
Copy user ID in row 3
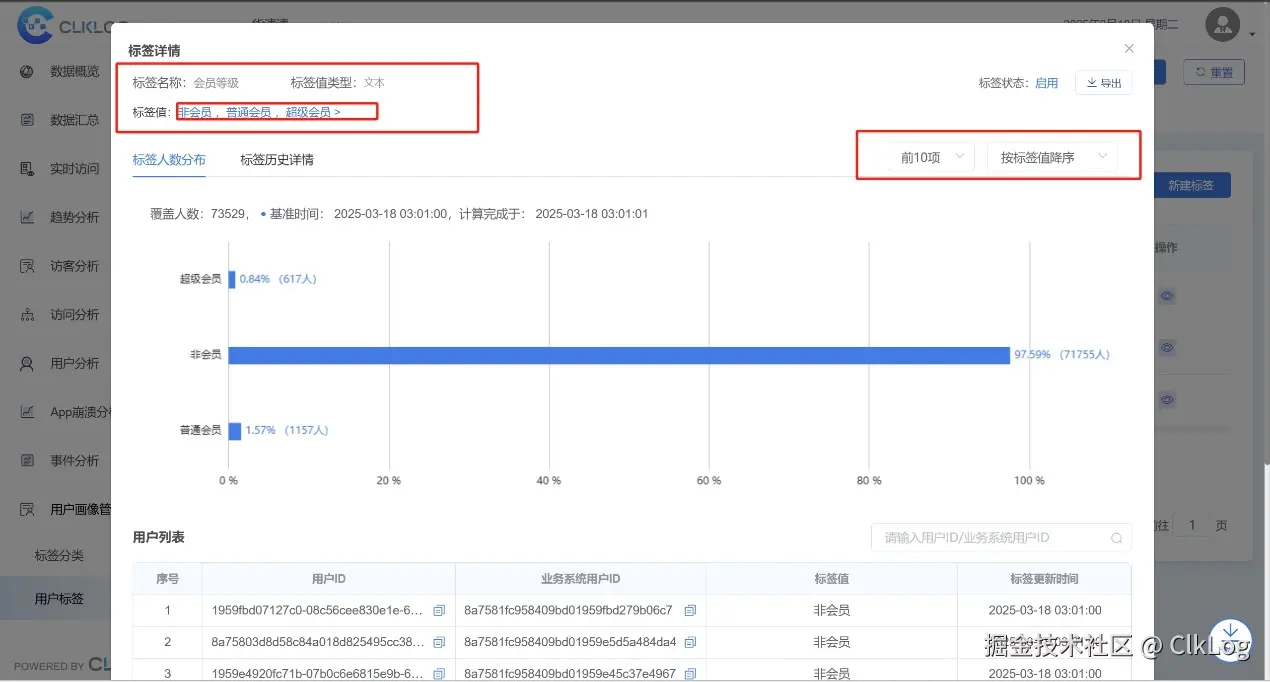pos(439,674)
